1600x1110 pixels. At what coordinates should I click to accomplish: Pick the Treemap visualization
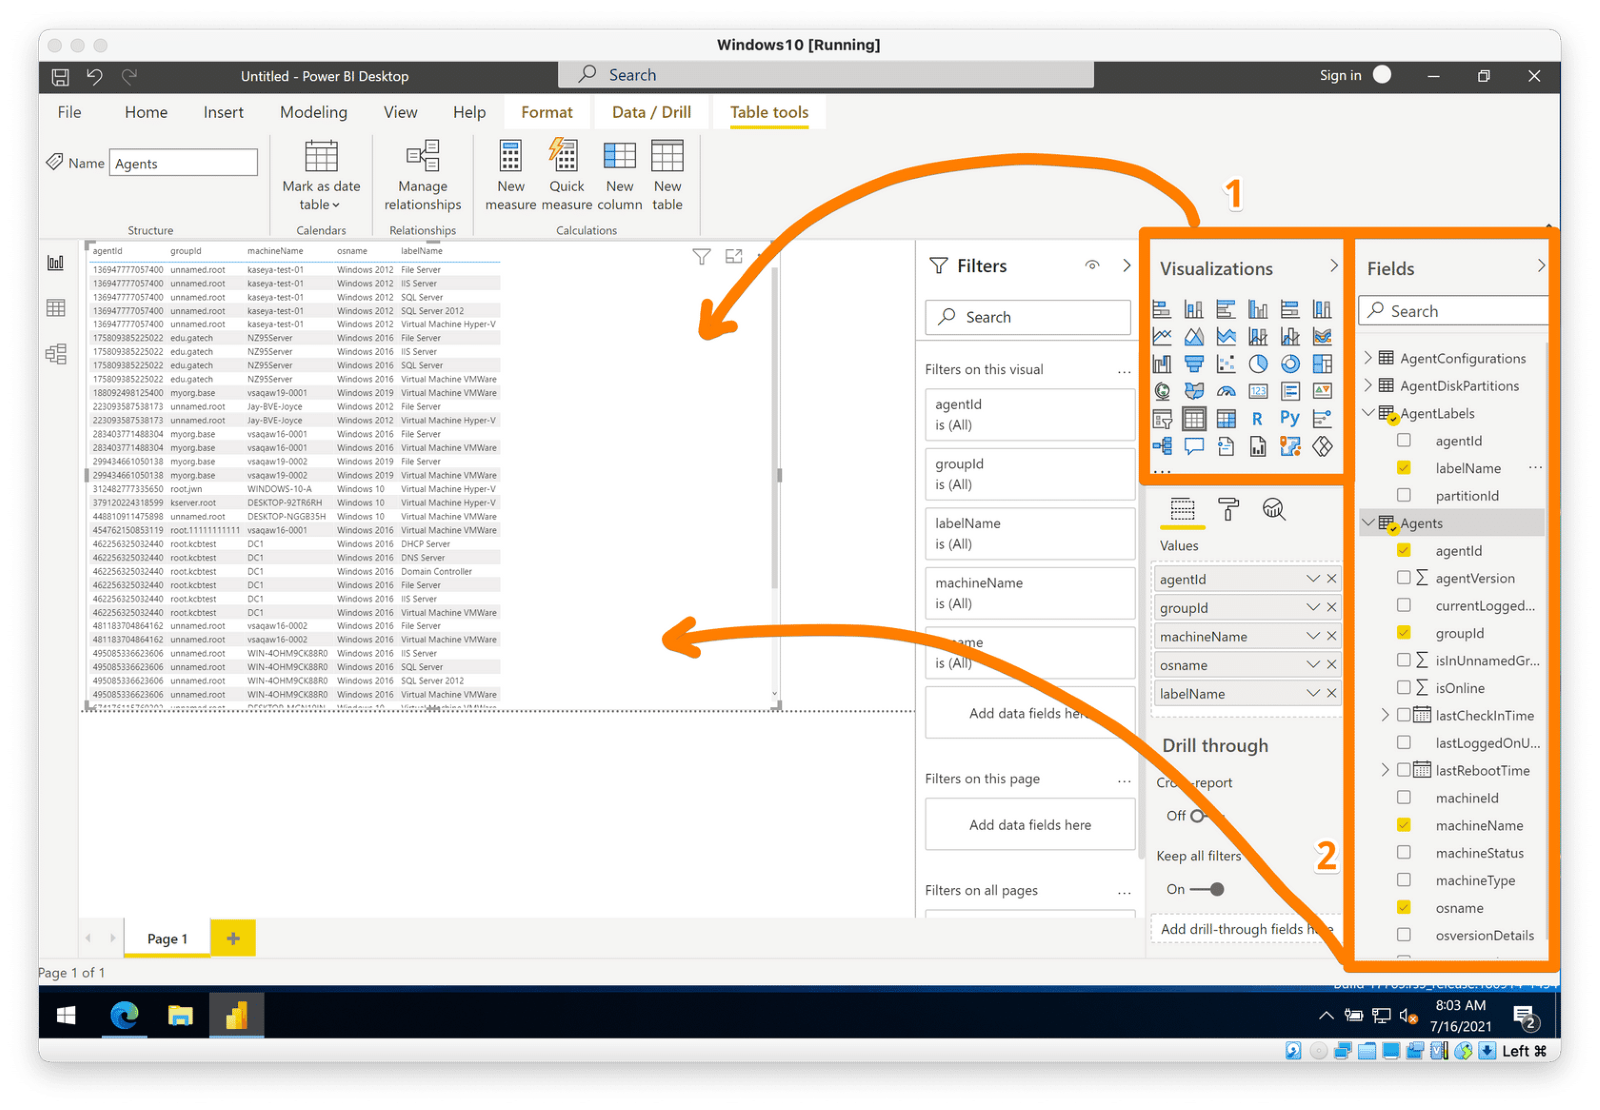tap(1322, 364)
